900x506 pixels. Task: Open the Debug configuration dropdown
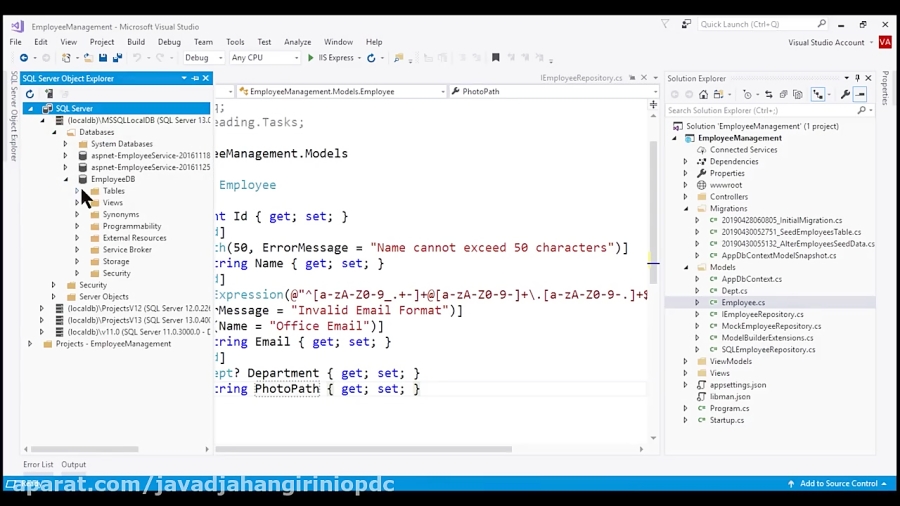tap(203, 57)
